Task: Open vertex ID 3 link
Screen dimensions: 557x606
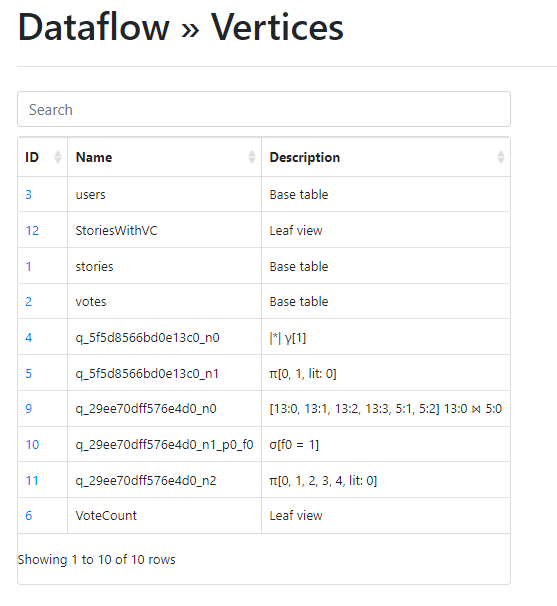Action: coord(29,194)
